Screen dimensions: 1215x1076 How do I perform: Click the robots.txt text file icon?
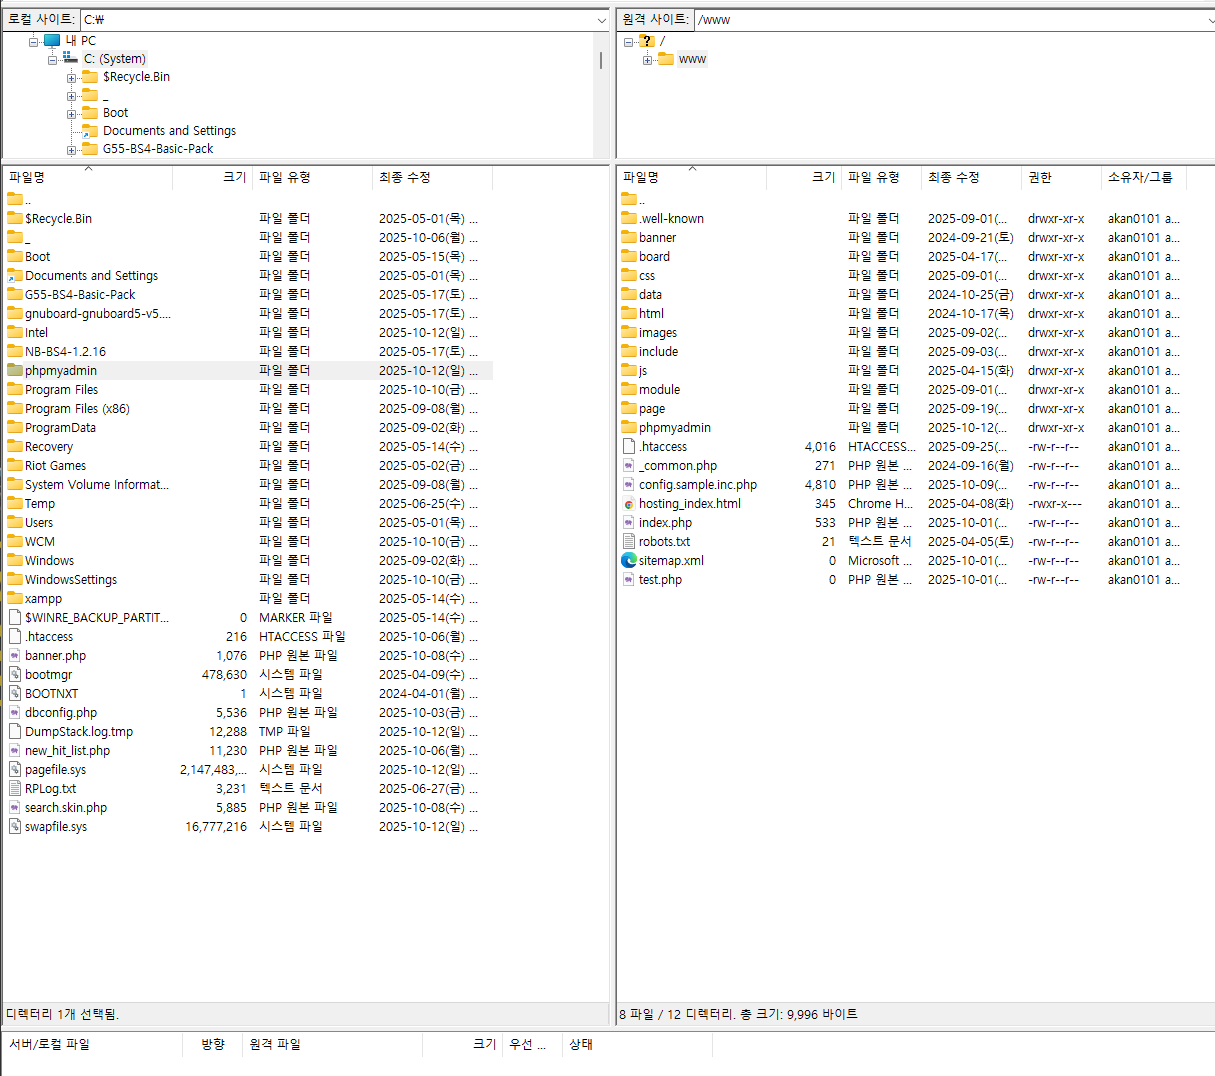tap(628, 542)
